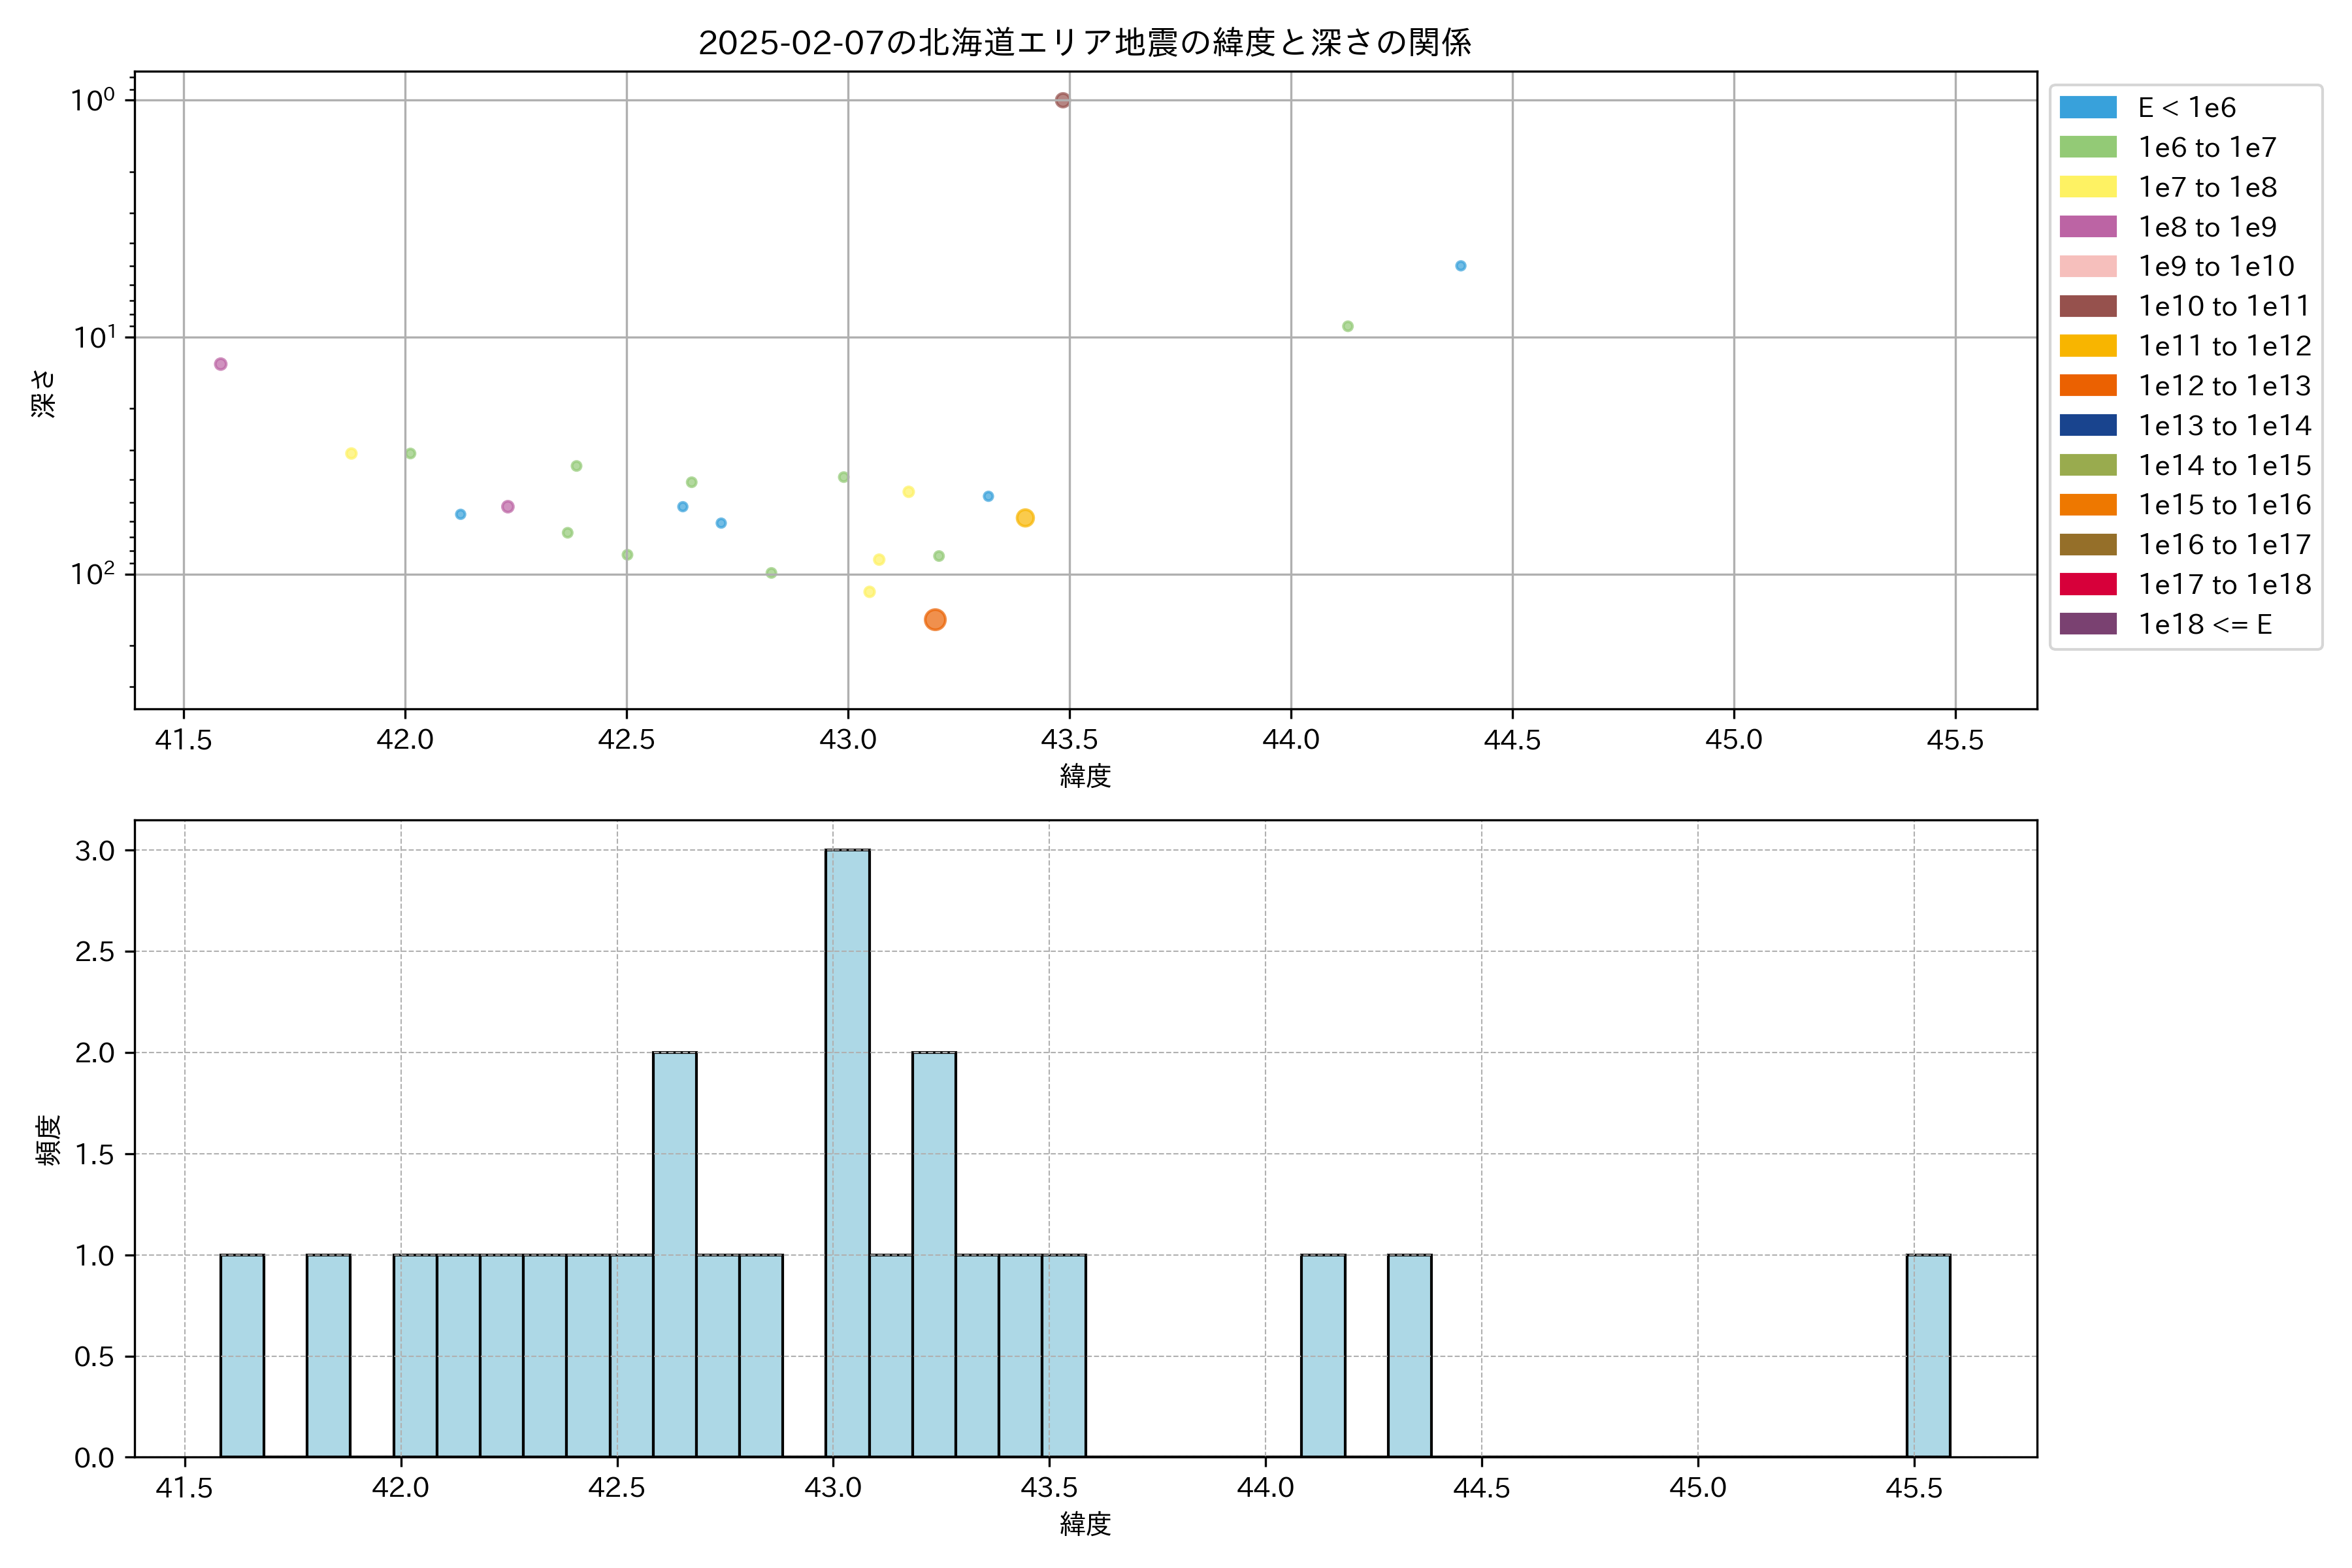Click the leftmost histogram bar near 41.6

(x=242, y=1355)
